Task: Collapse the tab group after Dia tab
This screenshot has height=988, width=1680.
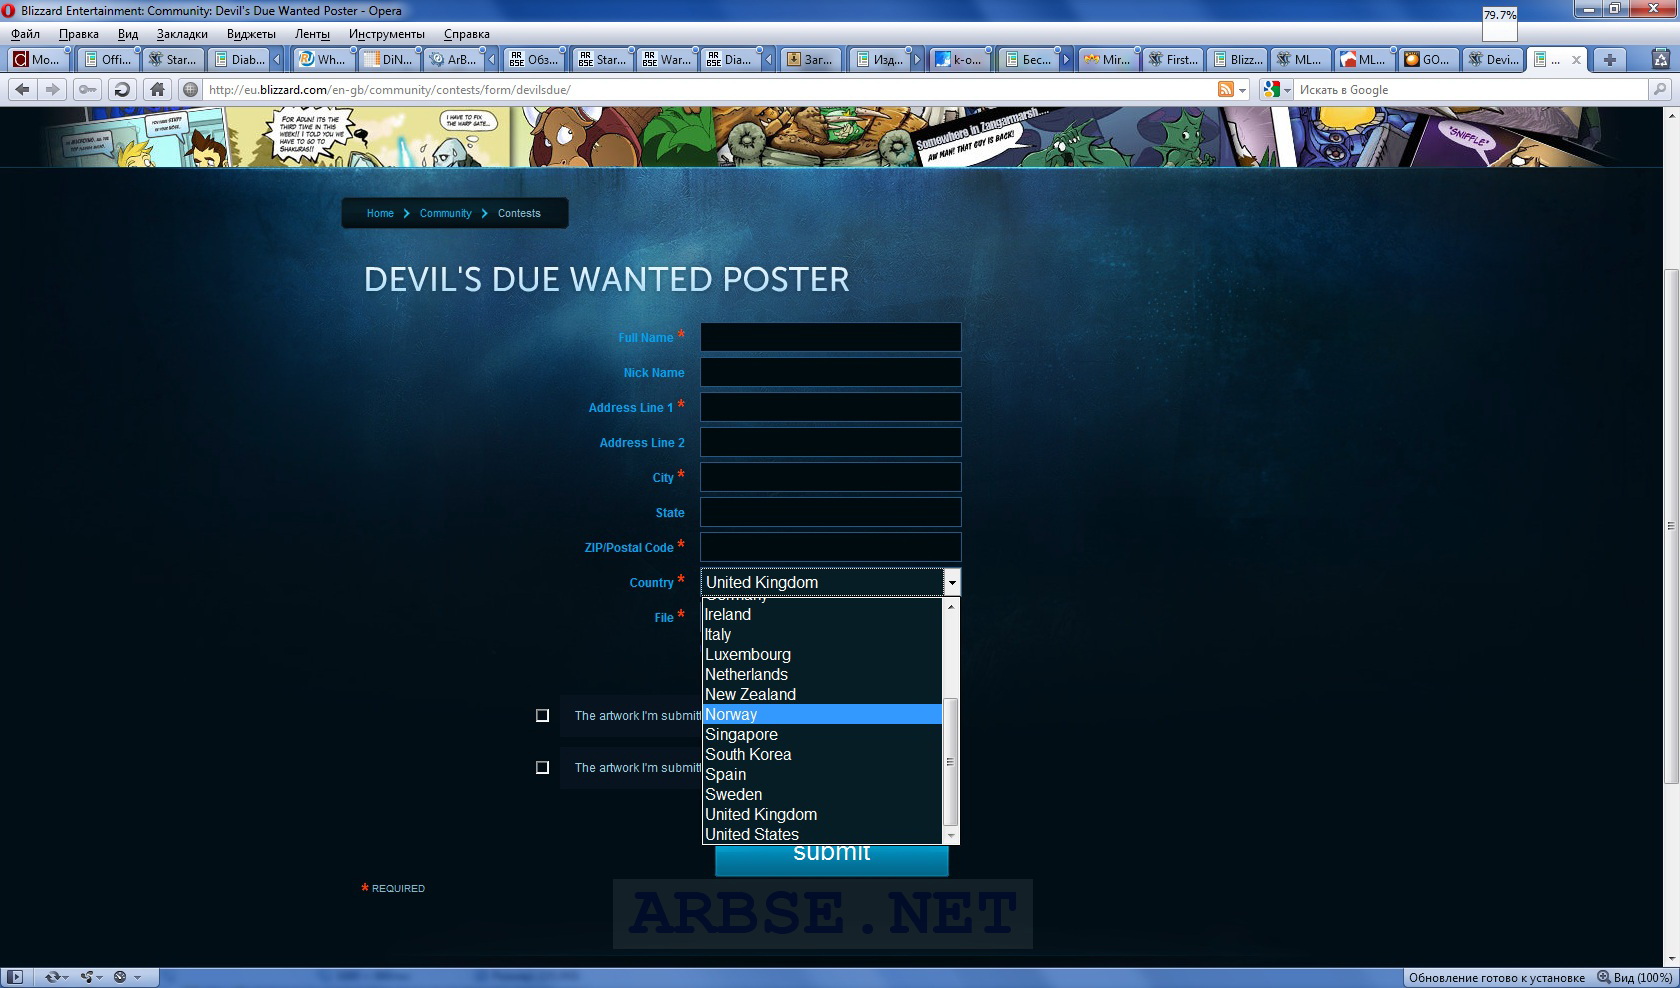Action: 768,60
